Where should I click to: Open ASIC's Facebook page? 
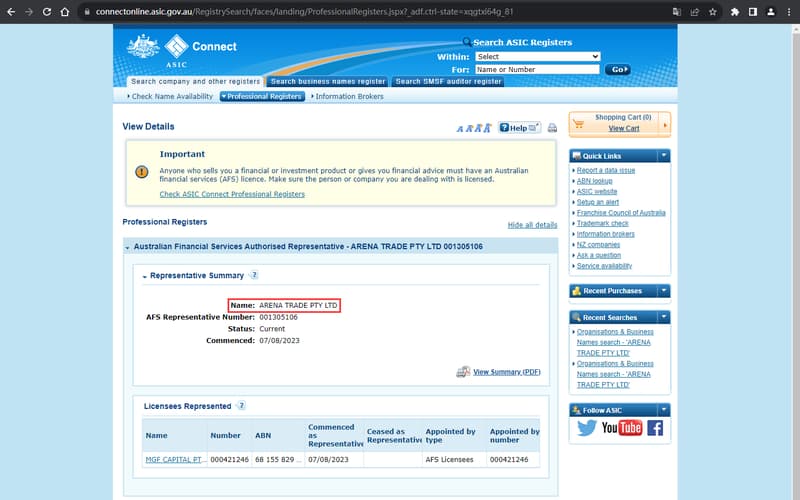click(655, 428)
